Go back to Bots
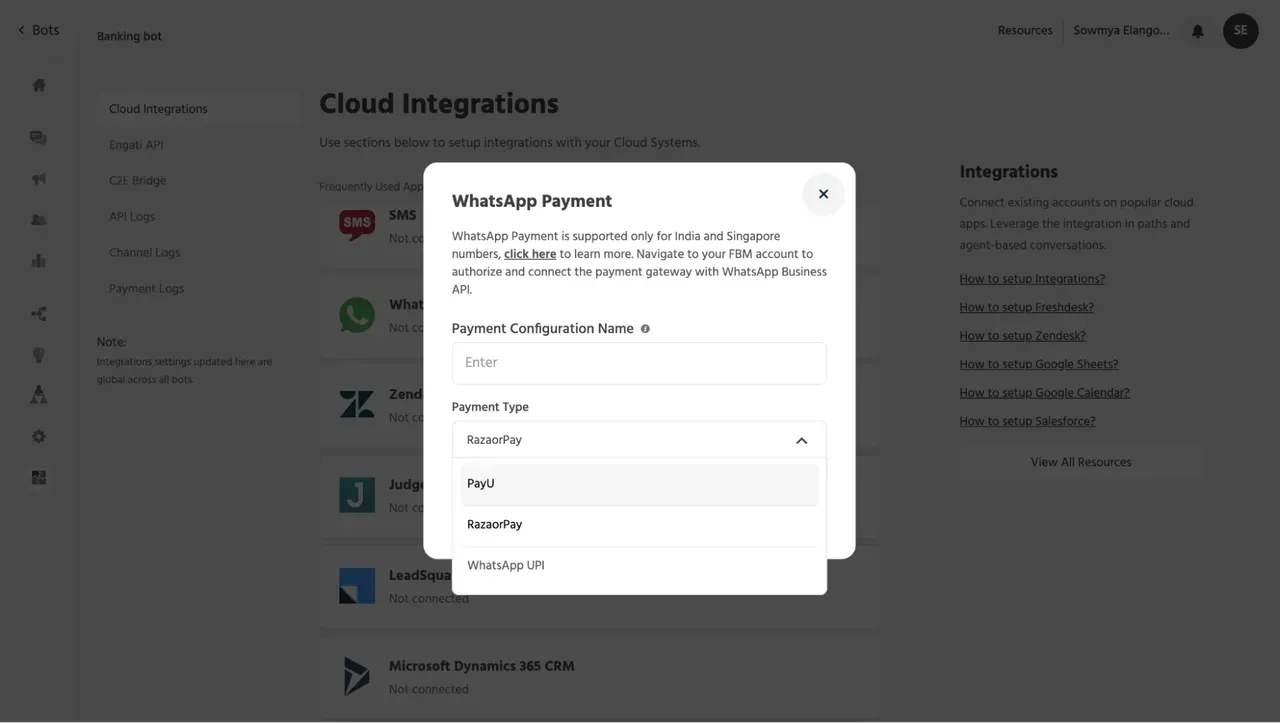The image size is (1280, 723). (x=38, y=30)
